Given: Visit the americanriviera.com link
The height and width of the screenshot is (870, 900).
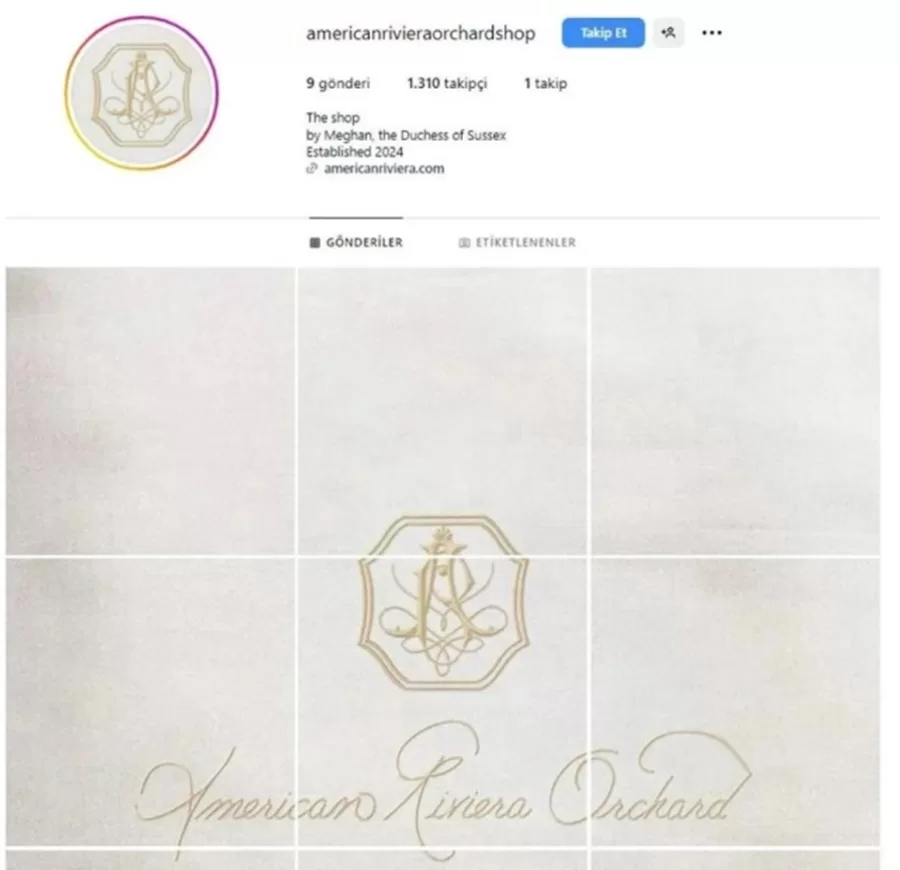Looking at the screenshot, I should [x=384, y=169].
